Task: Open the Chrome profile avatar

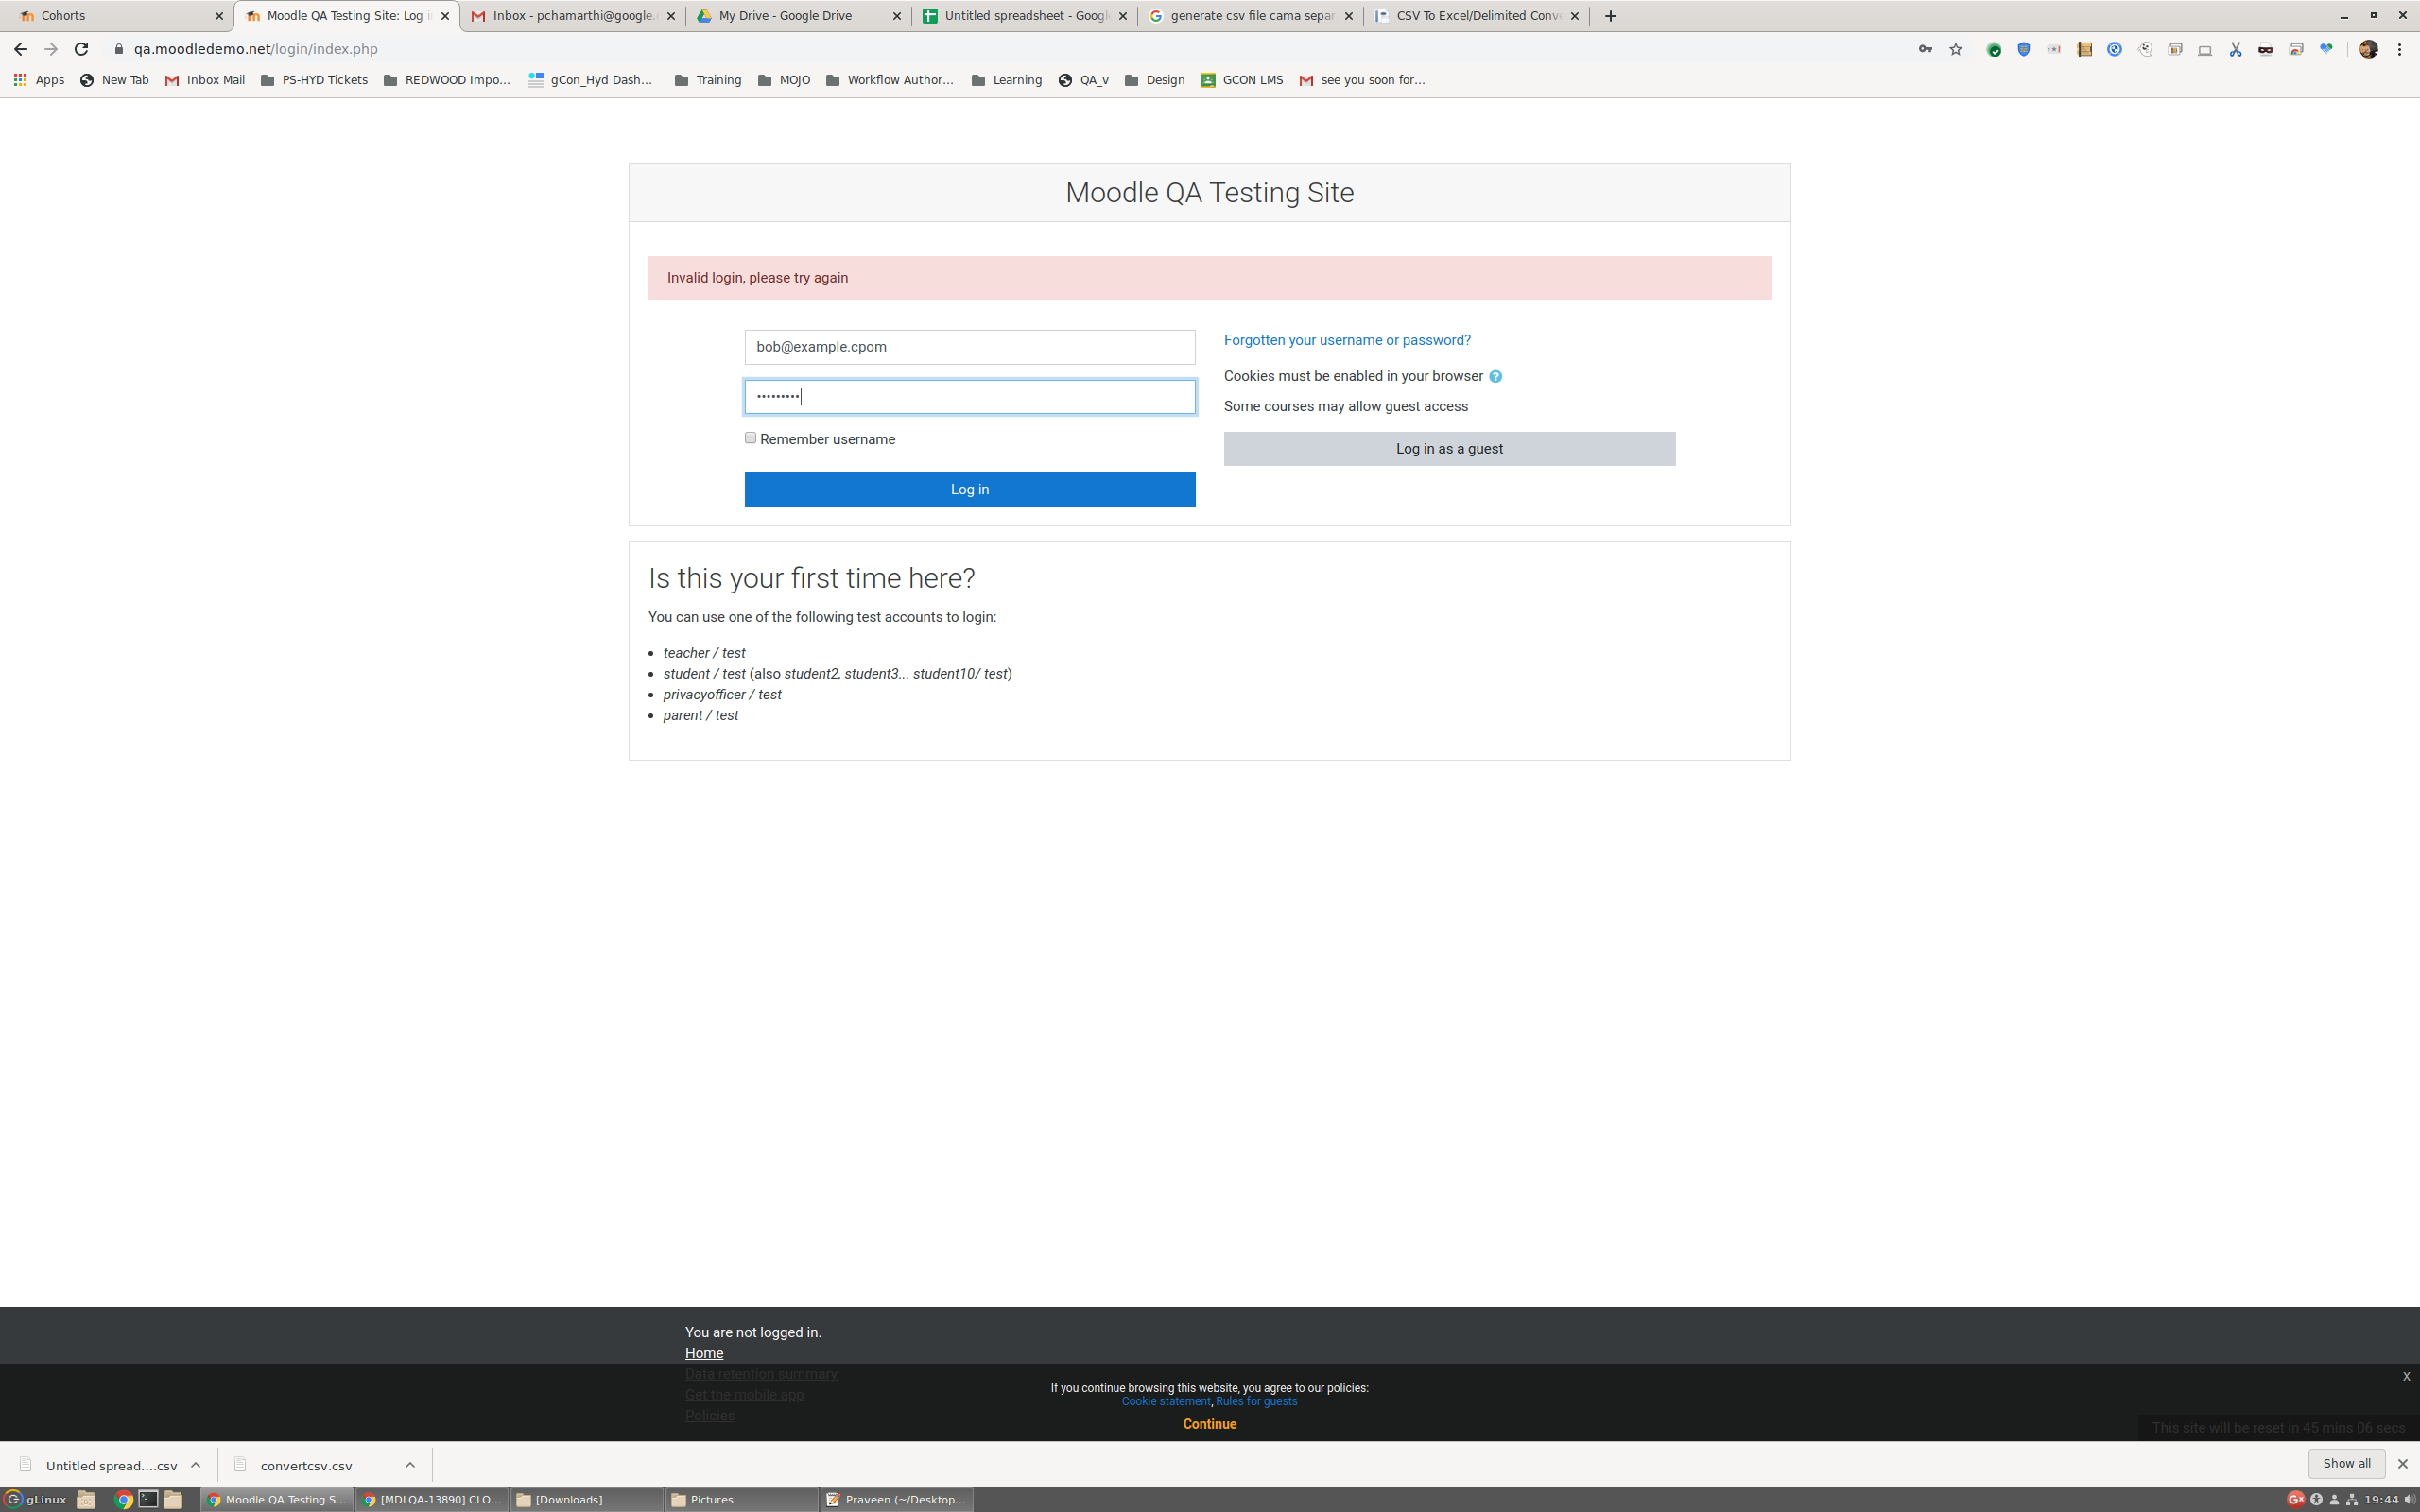Action: (x=2368, y=49)
